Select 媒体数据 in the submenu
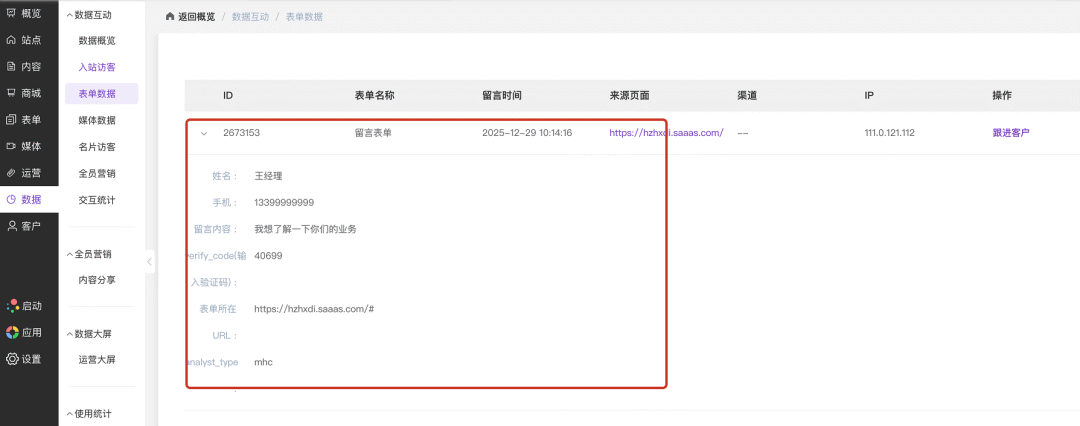 [97, 120]
